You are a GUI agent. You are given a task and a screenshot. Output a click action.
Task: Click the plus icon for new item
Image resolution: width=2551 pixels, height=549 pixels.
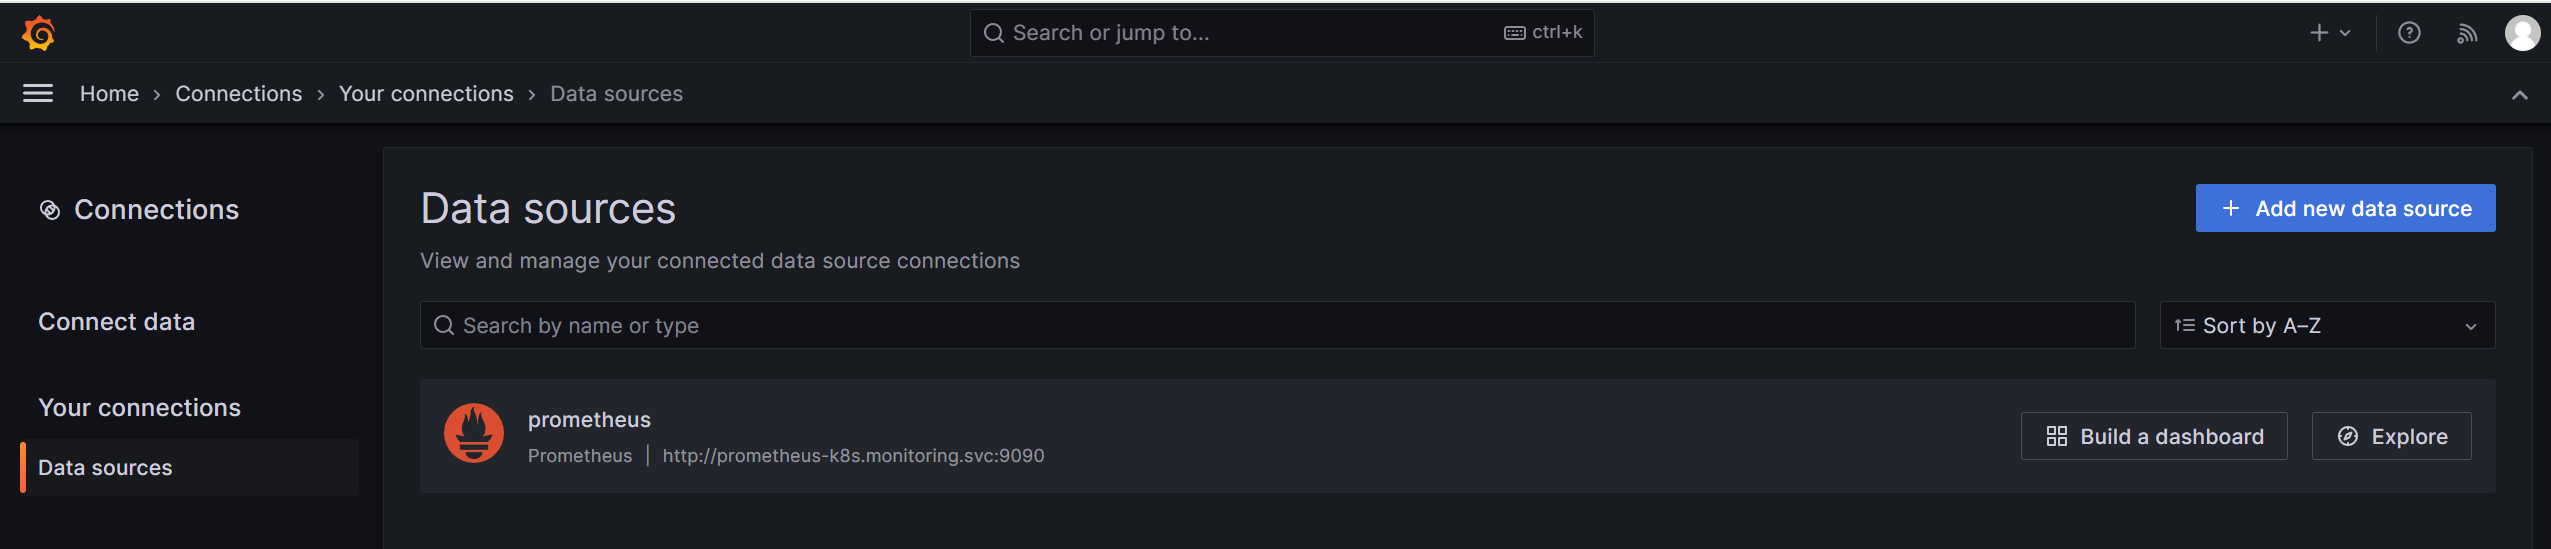tap(2319, 33)
